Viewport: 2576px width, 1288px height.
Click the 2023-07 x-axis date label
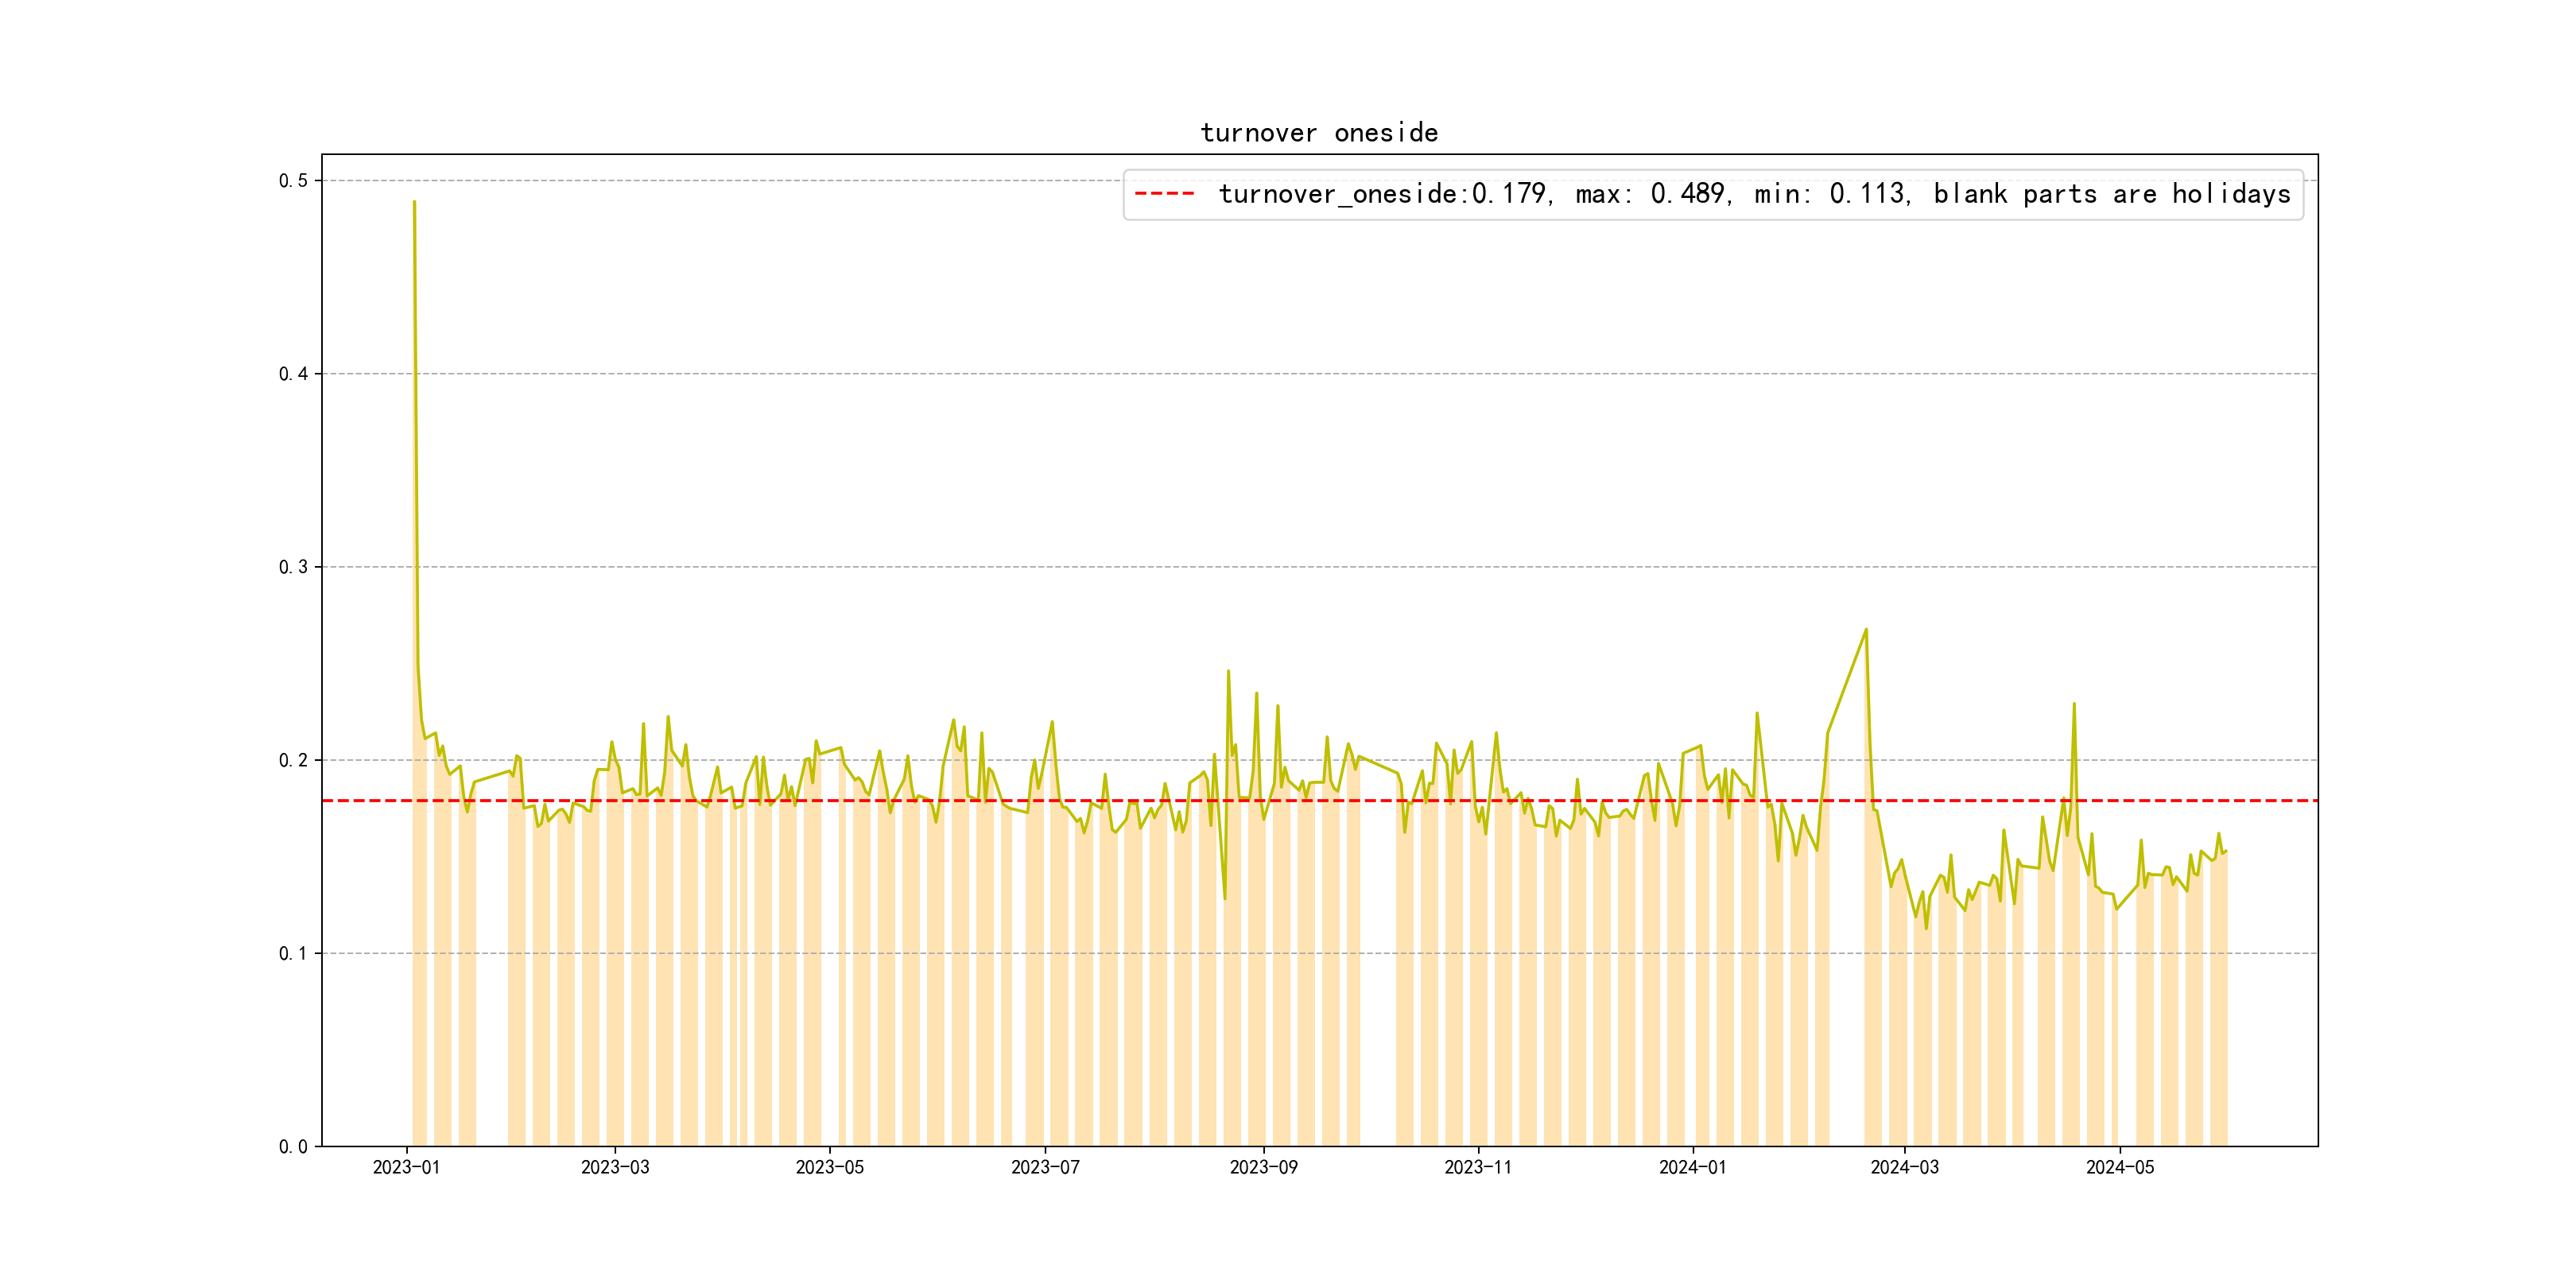[x=1045, y=1167]
